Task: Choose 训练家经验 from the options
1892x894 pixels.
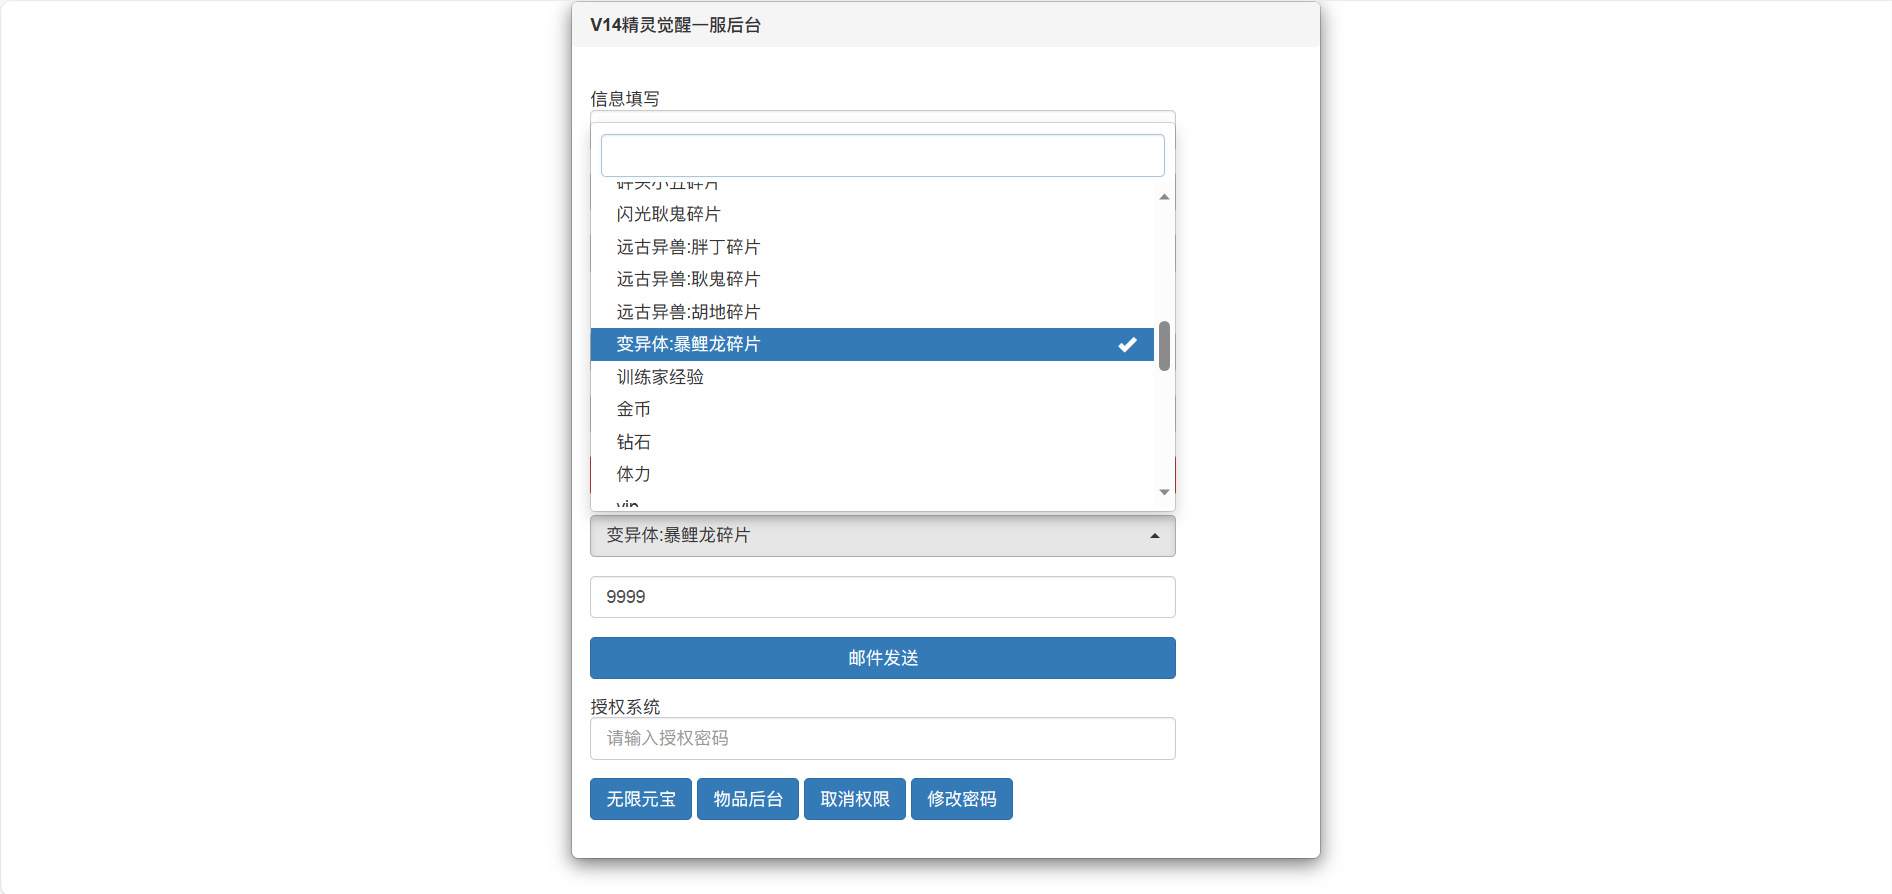Action: [660, 377]
